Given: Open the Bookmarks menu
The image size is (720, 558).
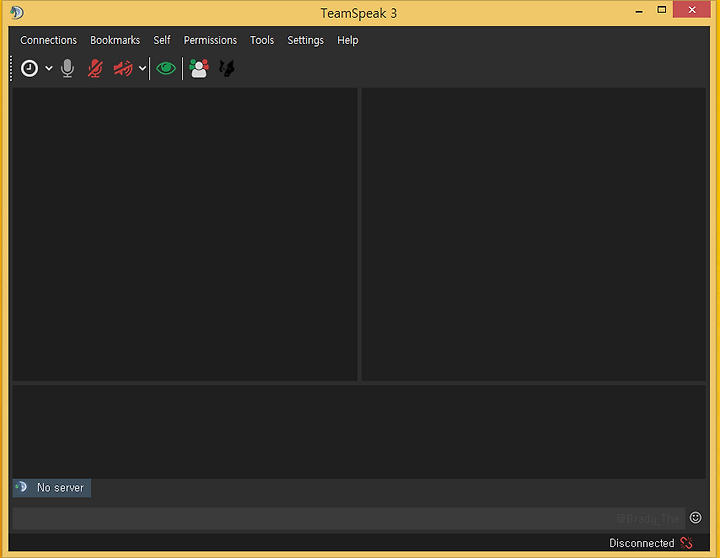Looking at the screenshot, I should (115, 40).
